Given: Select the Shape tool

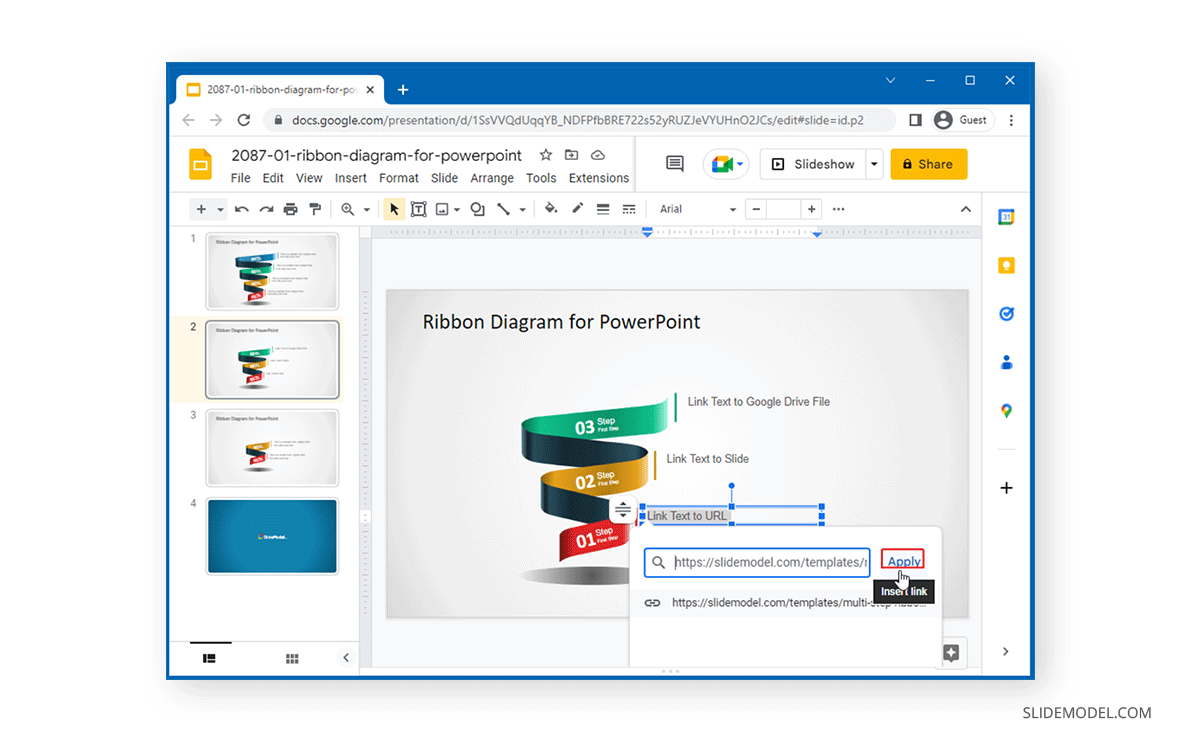Looking at the screenshot, I should 477,209.
